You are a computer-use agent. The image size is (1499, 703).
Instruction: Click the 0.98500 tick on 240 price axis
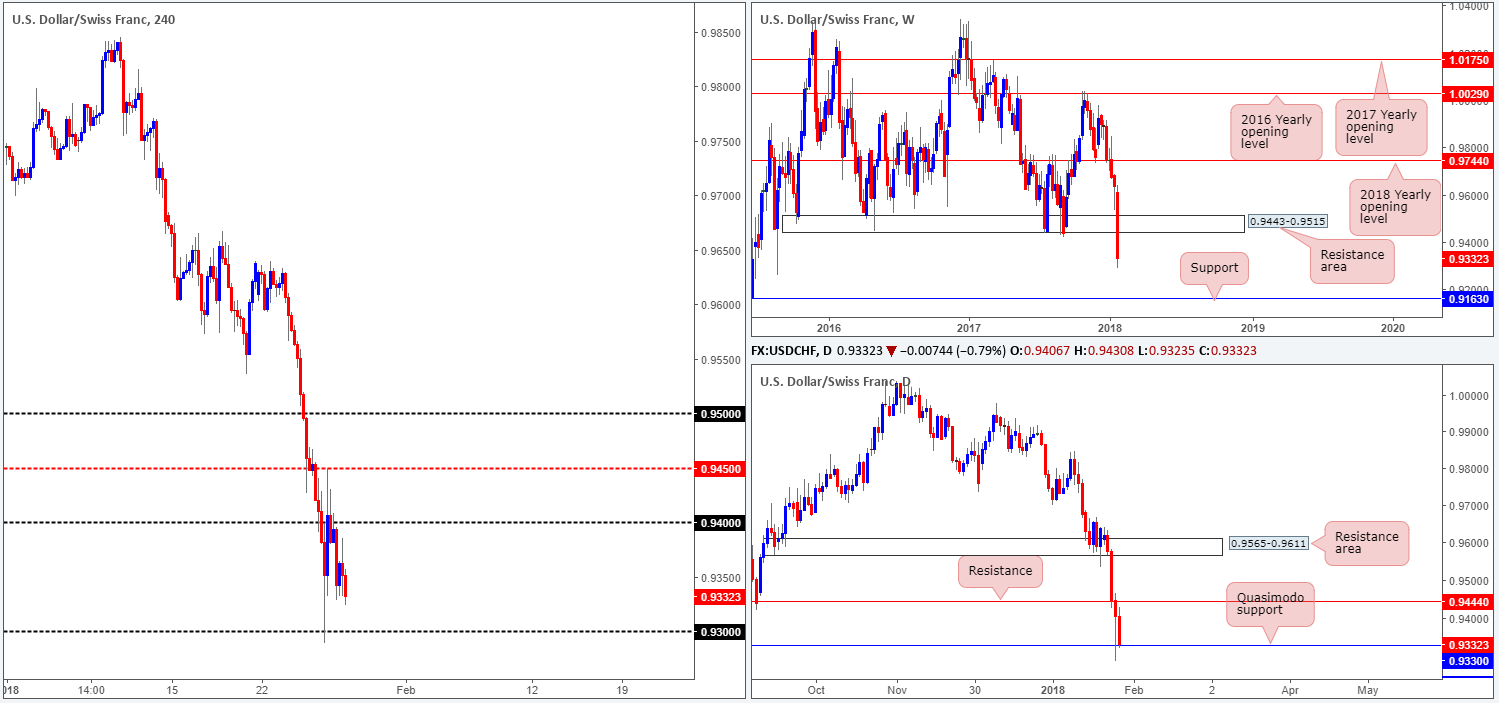click(x=721, y=33)
